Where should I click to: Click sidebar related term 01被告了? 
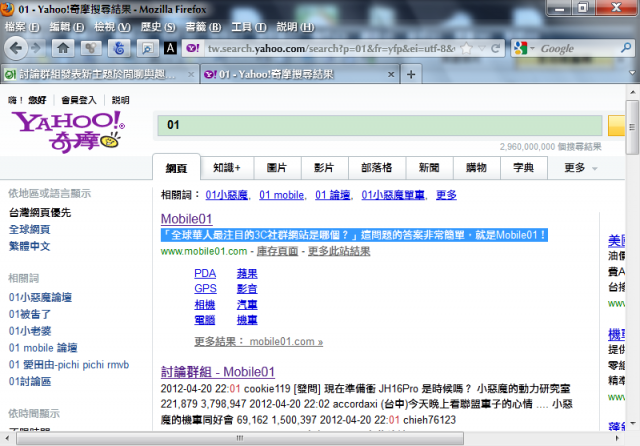point(30,314)
